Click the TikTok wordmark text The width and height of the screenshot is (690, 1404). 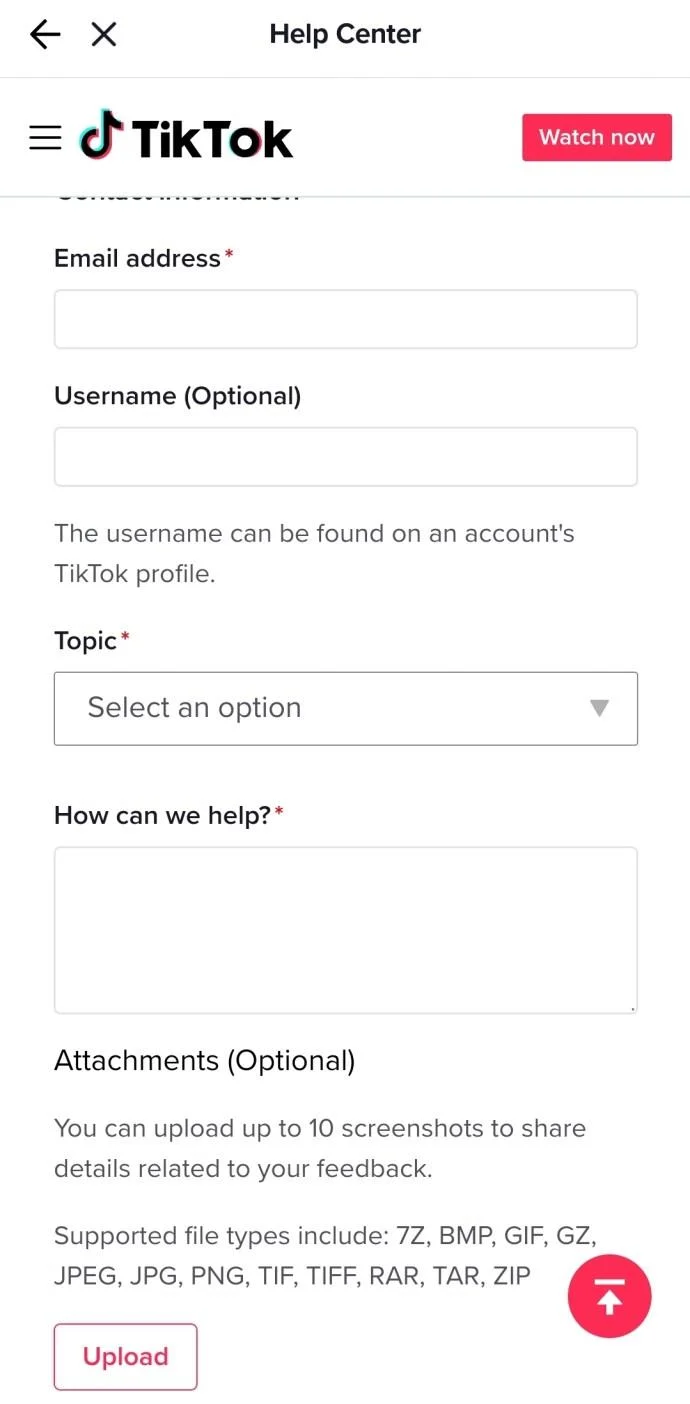point(212,139)
